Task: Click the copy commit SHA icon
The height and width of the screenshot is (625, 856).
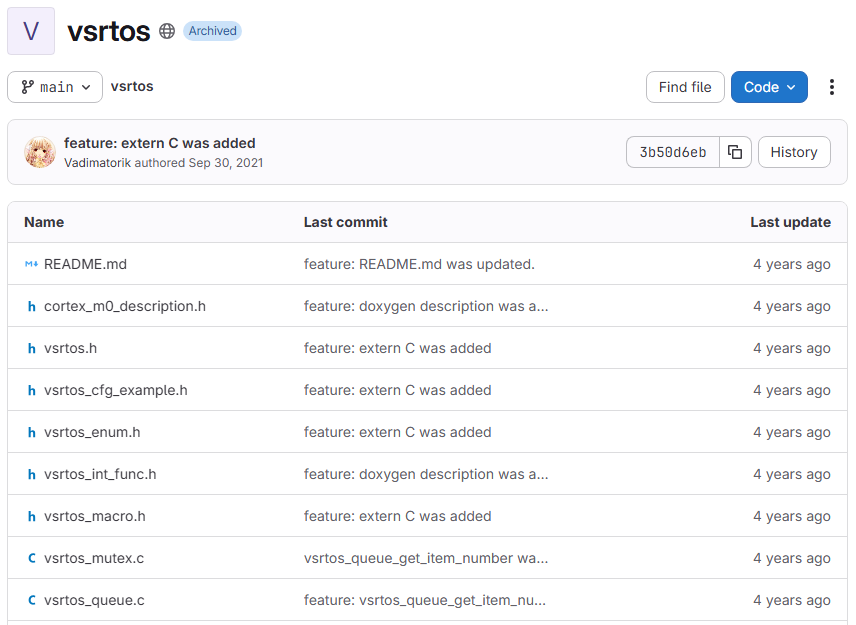Action: point(735,152)
